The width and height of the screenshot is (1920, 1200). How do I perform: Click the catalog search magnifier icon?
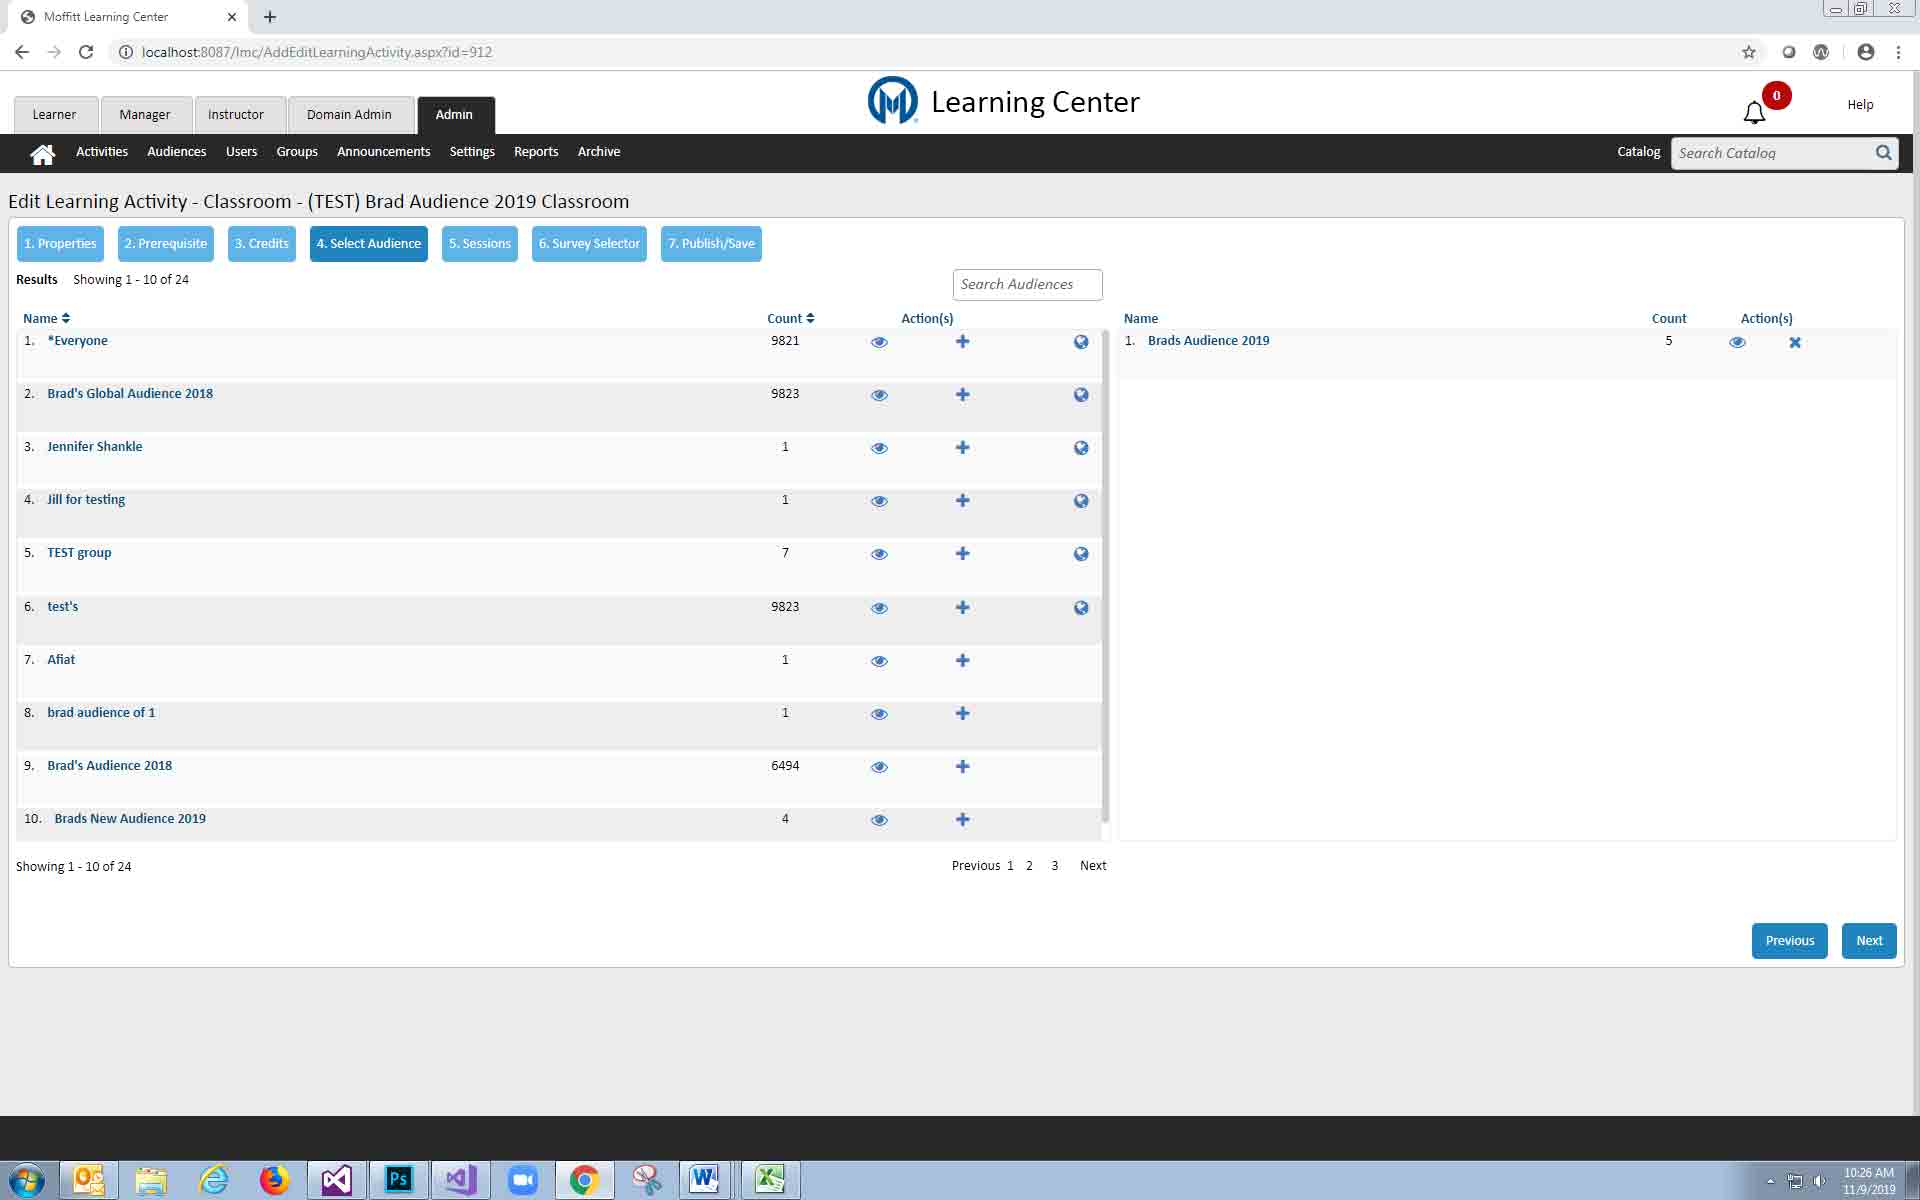(1883, 153)
